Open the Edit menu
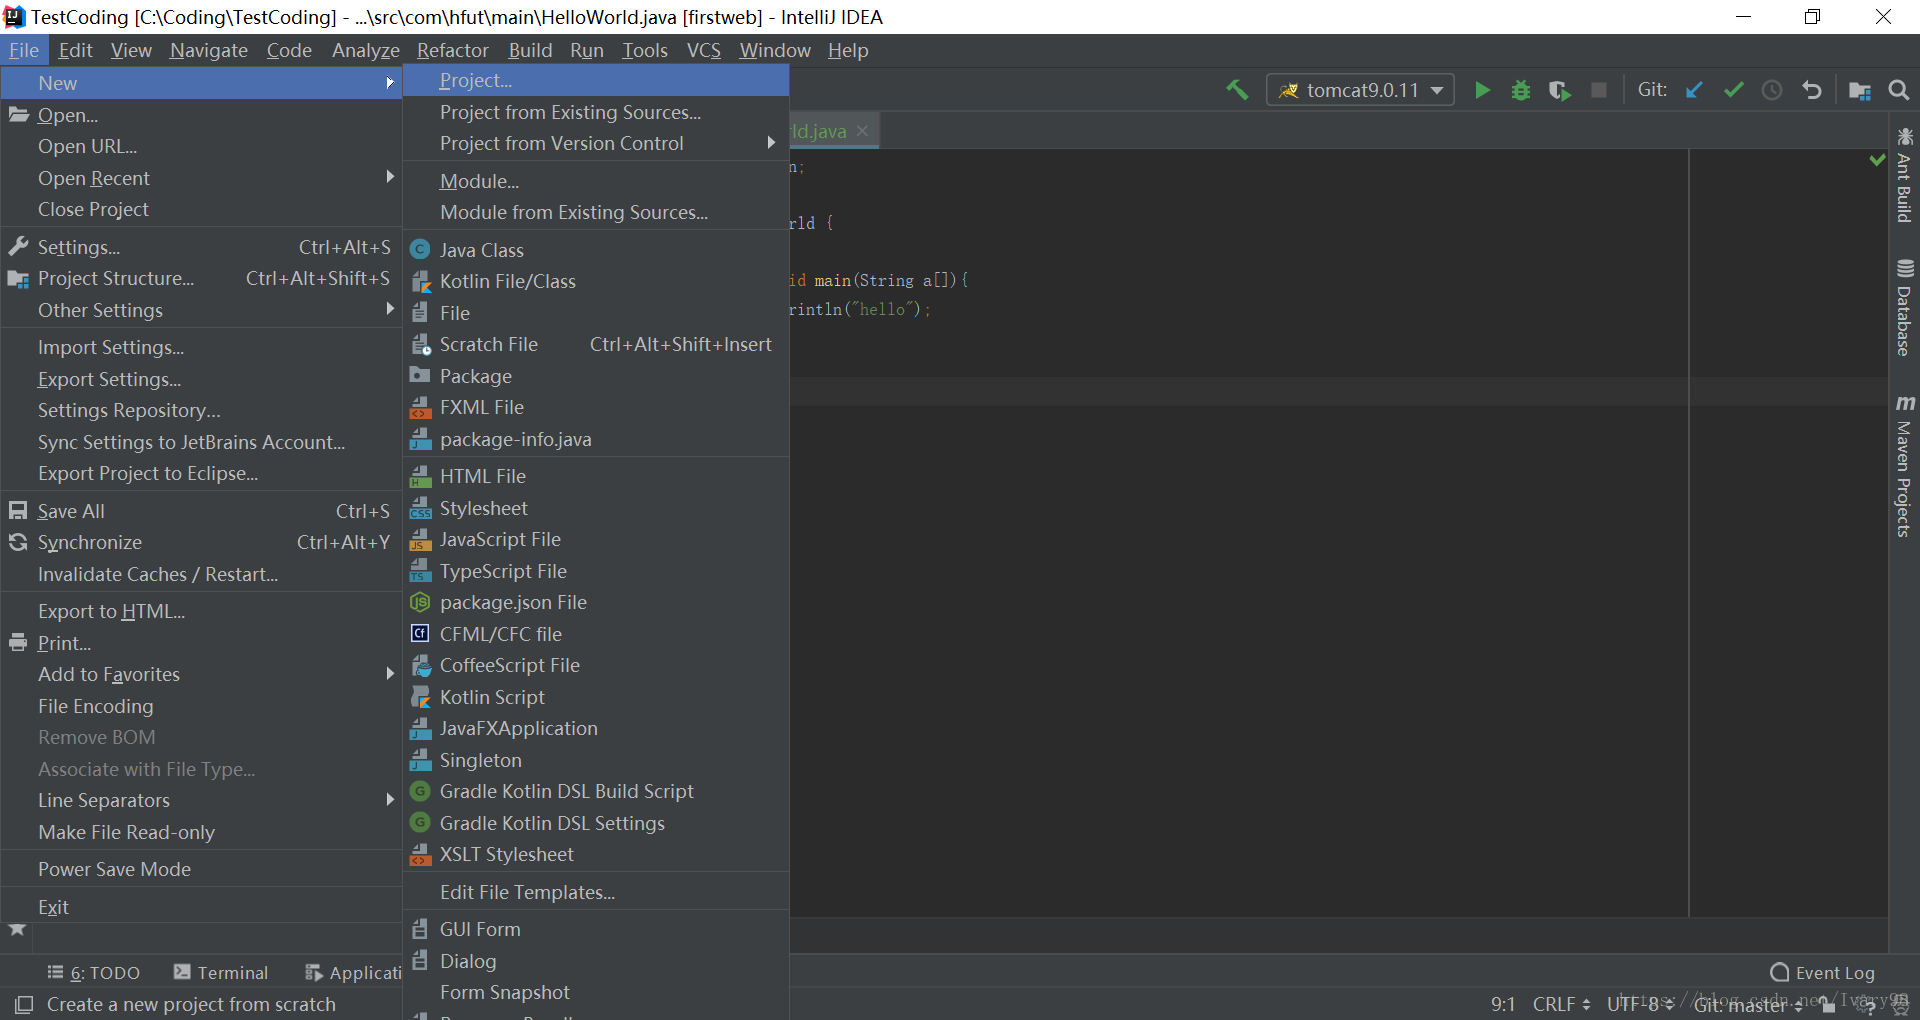This screenshot has width=1920, height=1020. (75, 50)
